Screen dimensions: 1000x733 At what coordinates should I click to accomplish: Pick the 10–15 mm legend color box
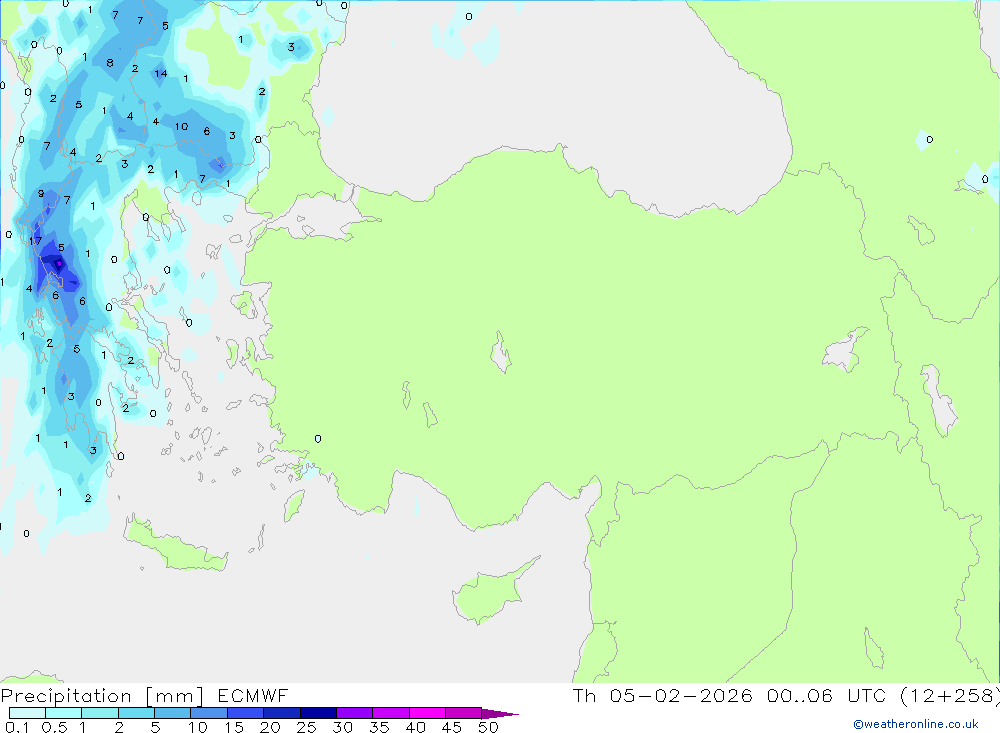(x=209, y=713)
